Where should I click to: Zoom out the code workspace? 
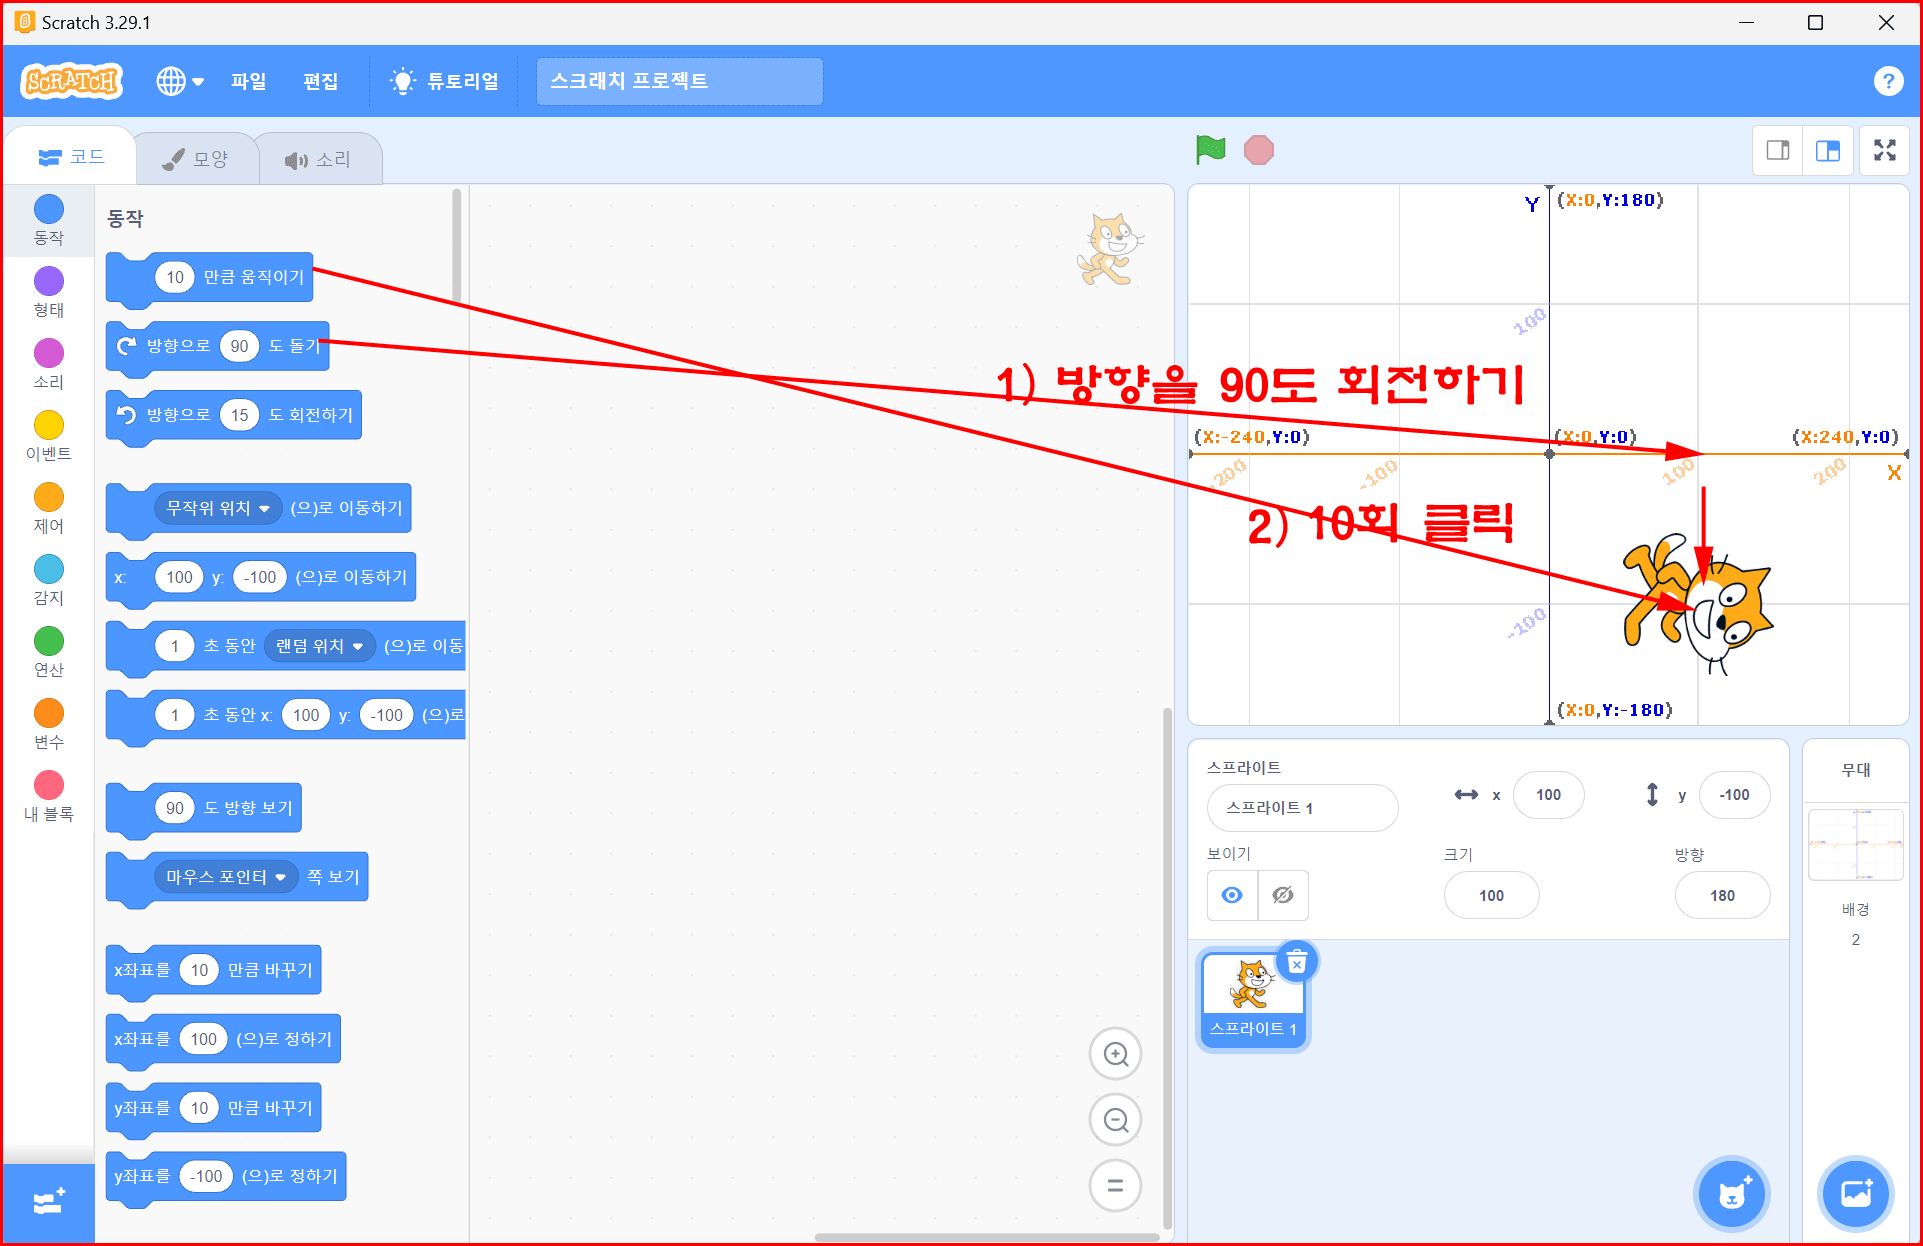point(1115,1120)
